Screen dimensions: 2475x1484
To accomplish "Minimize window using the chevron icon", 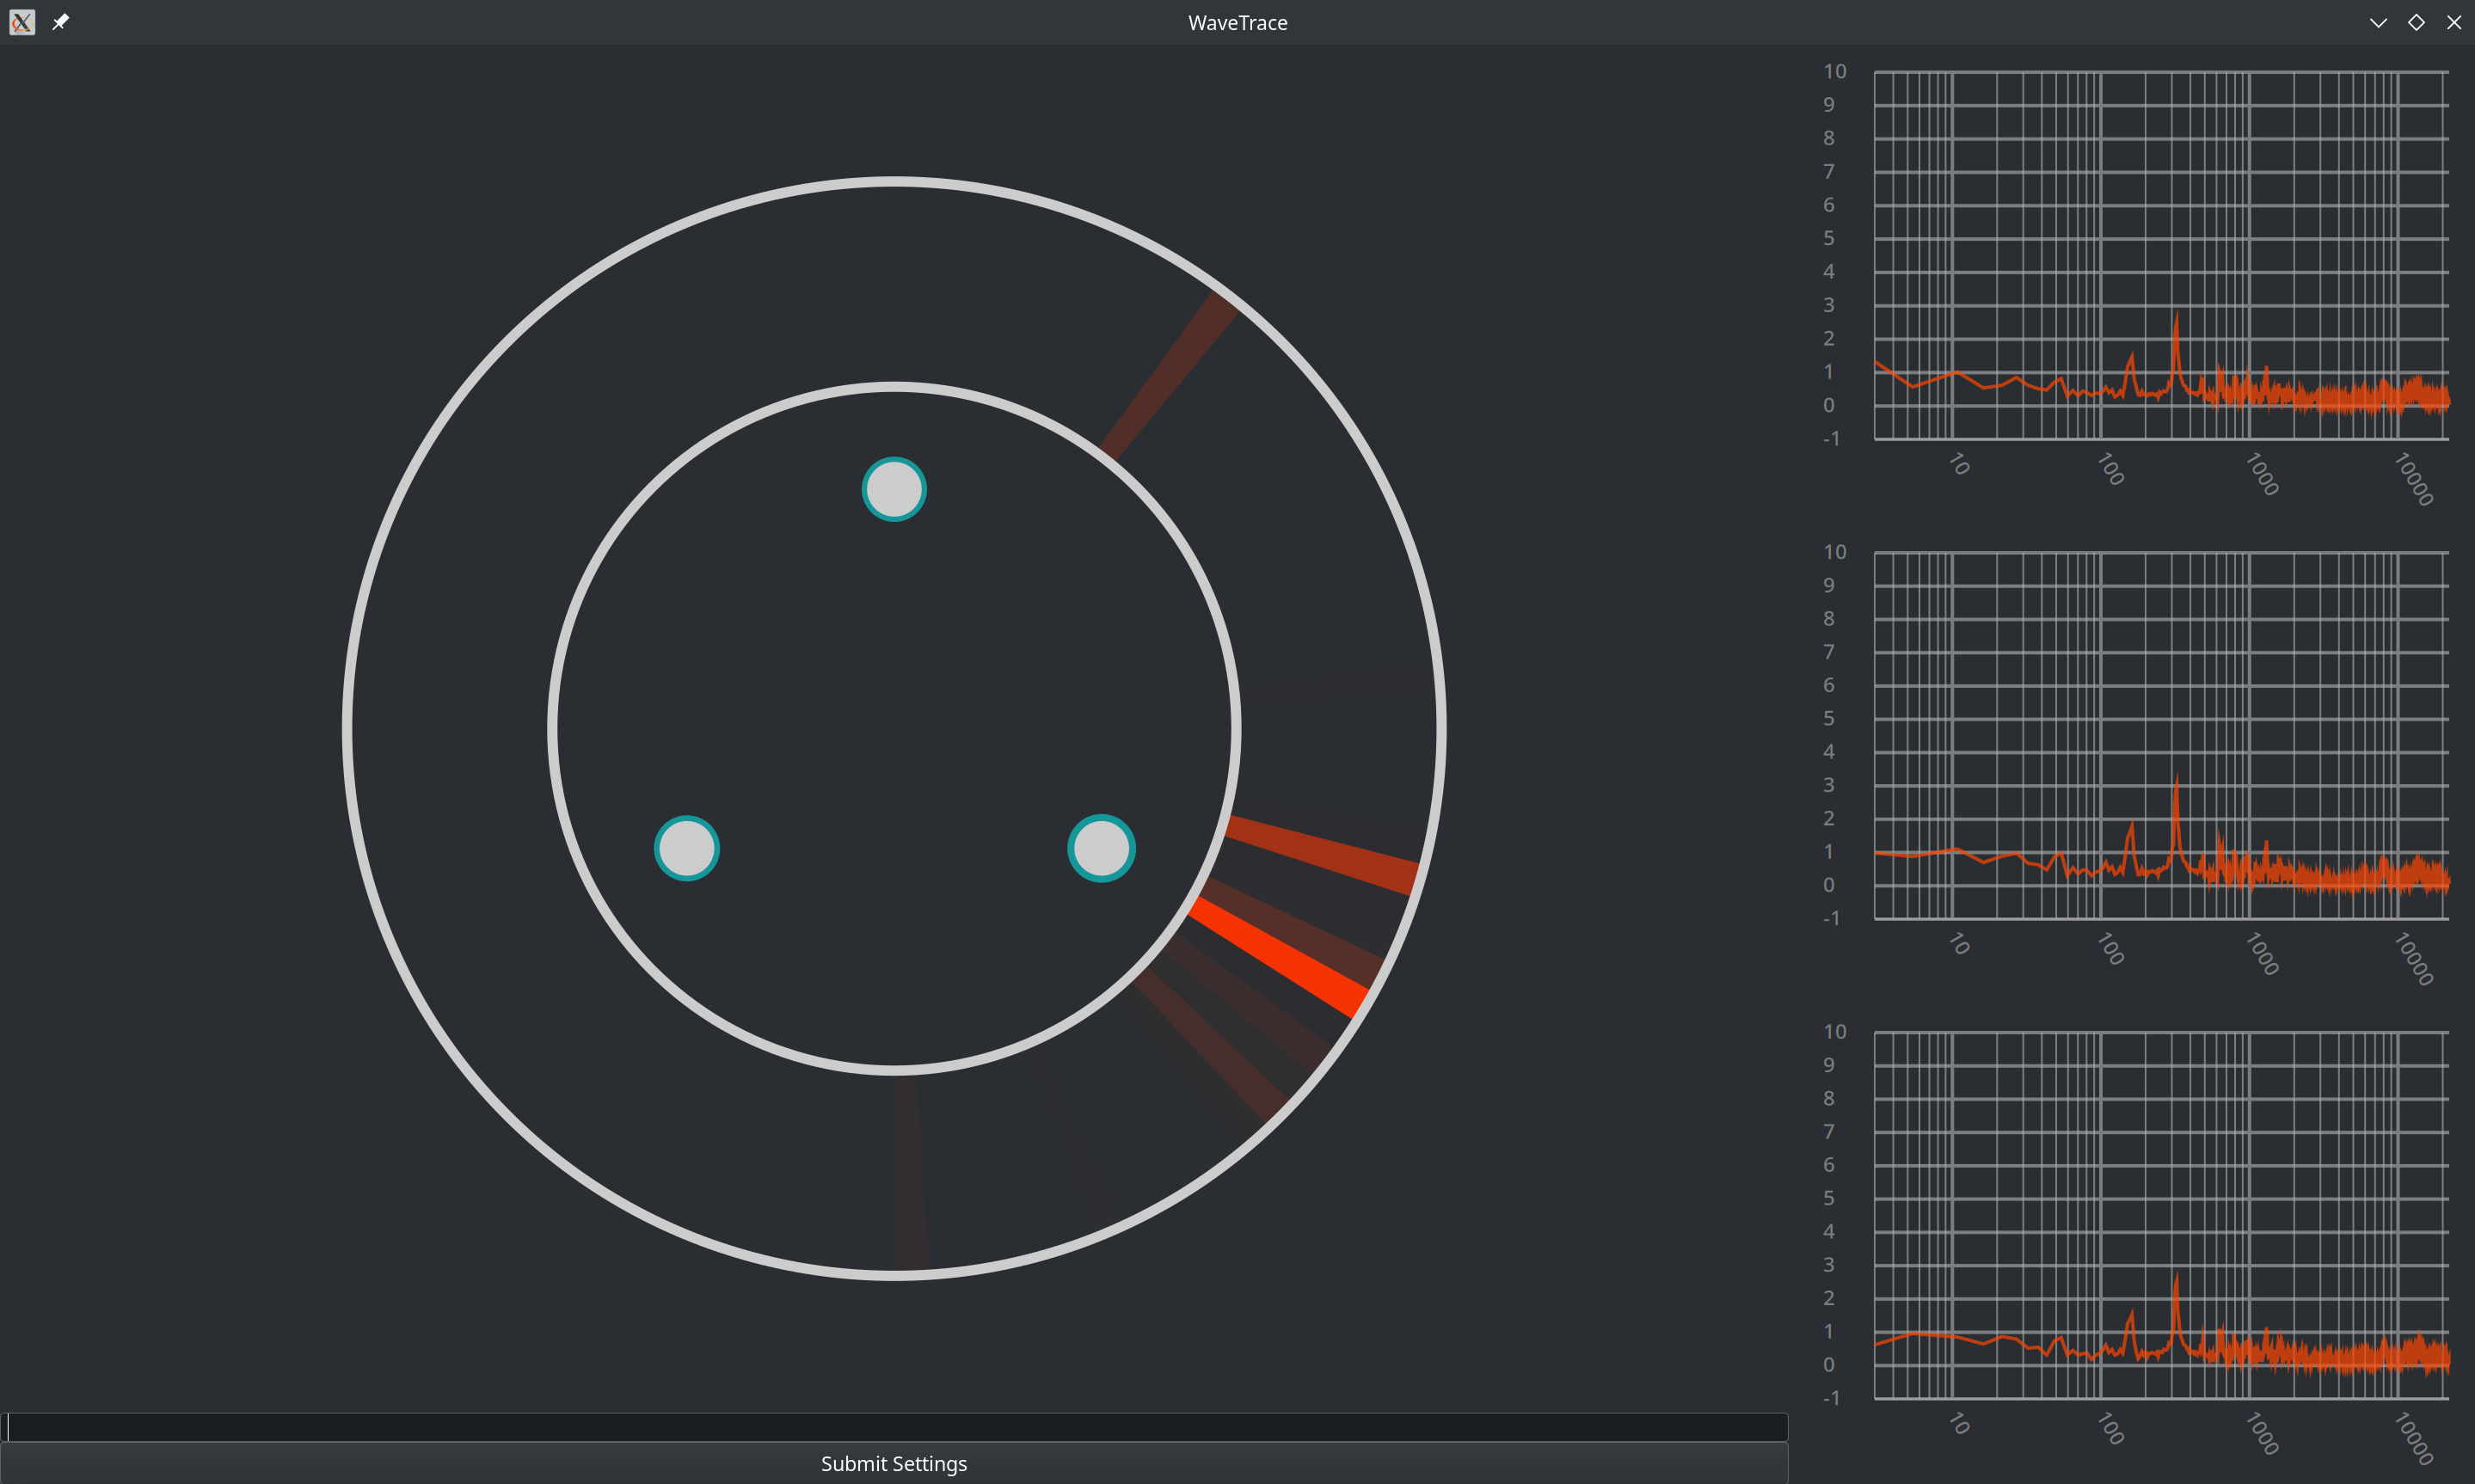I will point(2378,22).
